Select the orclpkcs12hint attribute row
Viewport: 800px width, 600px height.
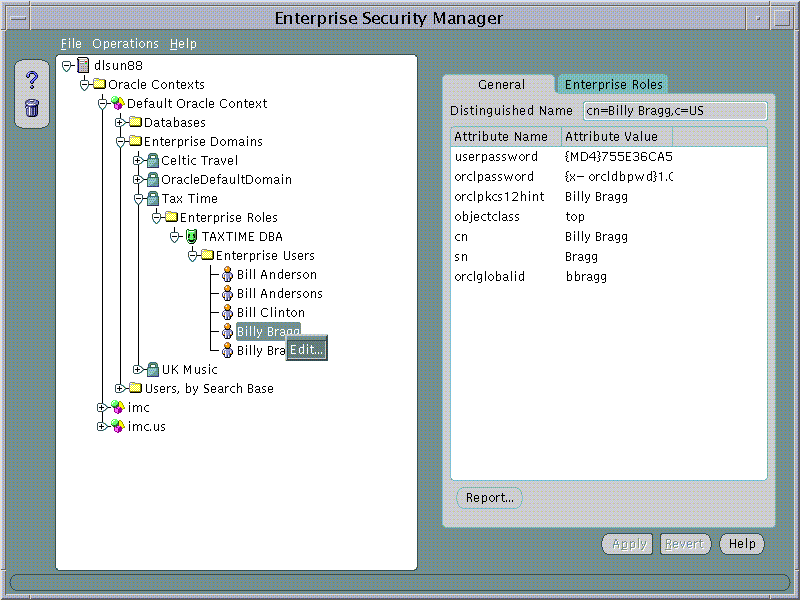609,196
